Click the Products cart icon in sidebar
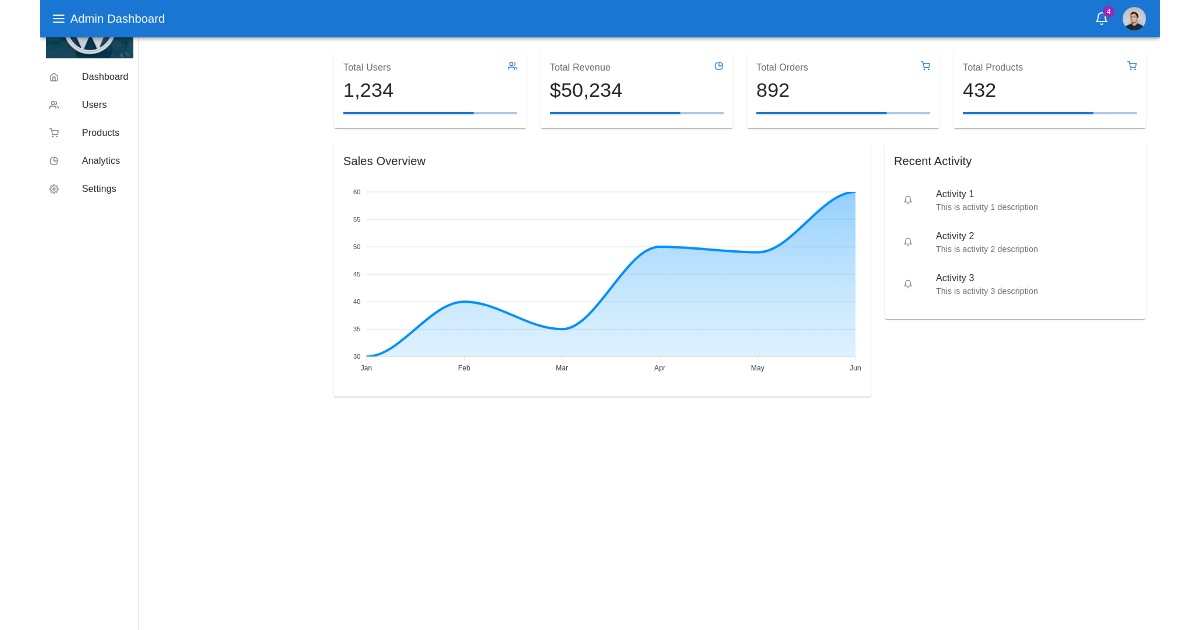The height and width of the screenshot is (630, 1200). 54,133
